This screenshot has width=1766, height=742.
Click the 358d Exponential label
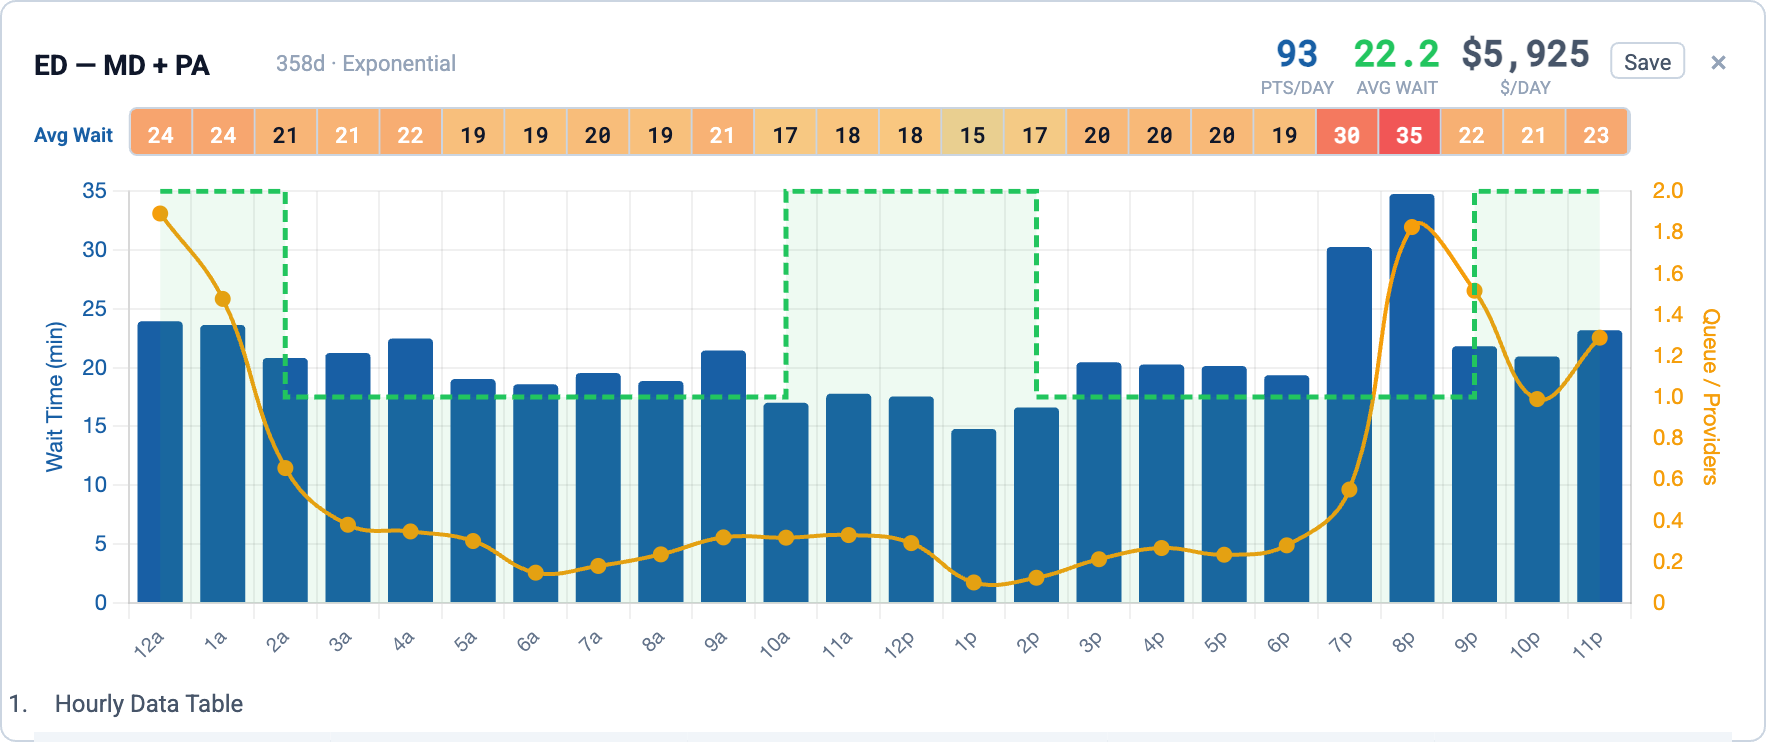[365, 64]
